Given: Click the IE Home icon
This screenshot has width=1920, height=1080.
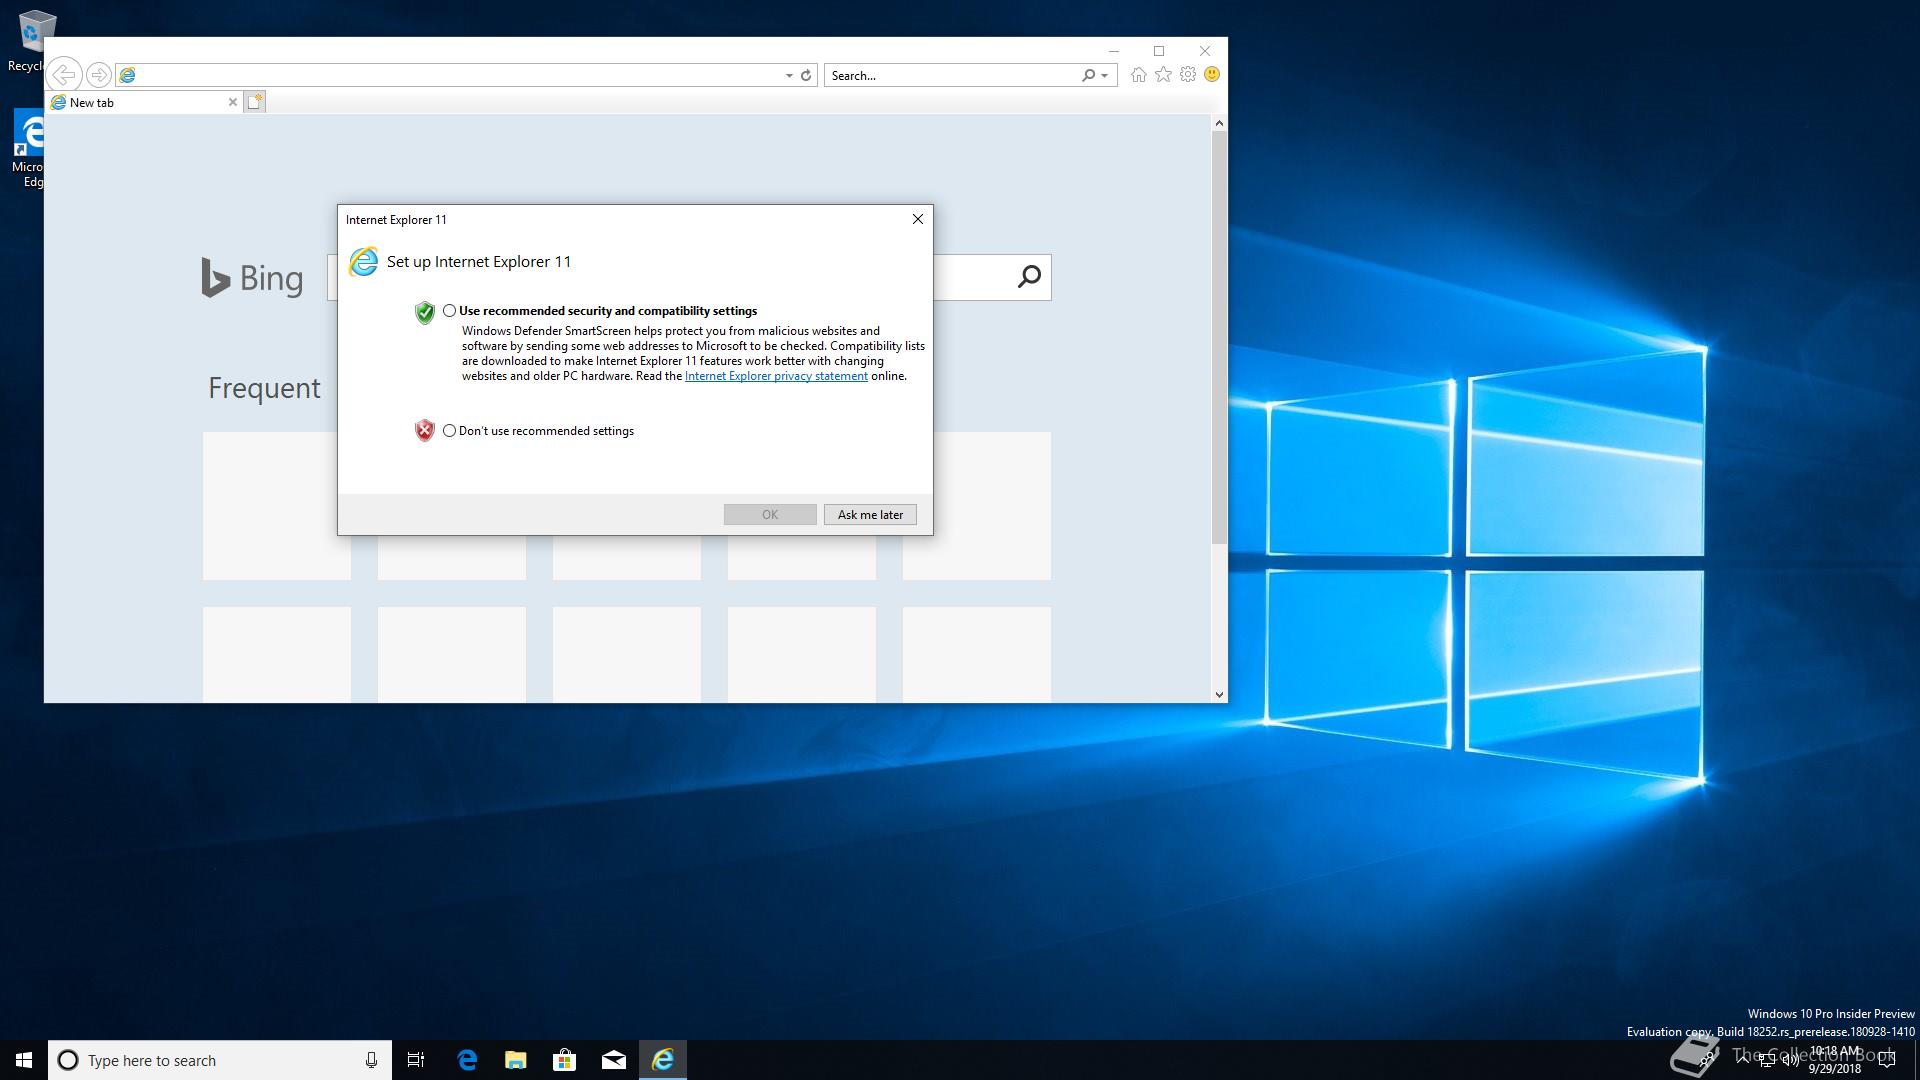Looking at the screenshot, I should point(1138,75).
